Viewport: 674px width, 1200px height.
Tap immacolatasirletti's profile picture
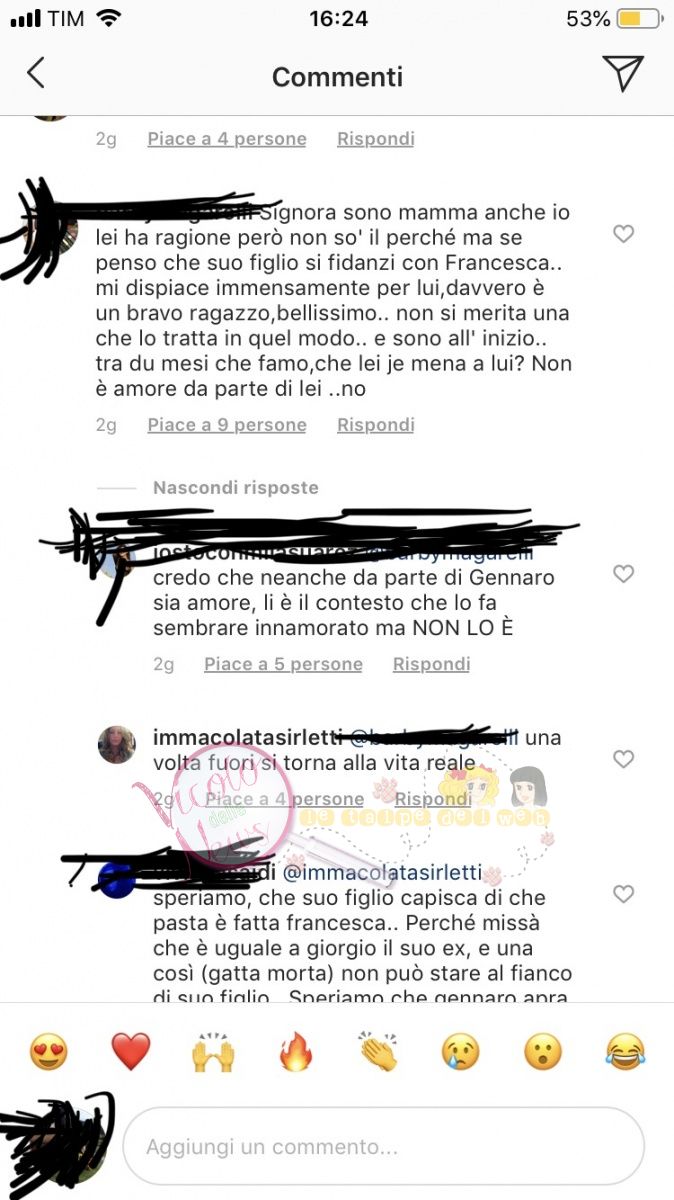pos(117,745)
